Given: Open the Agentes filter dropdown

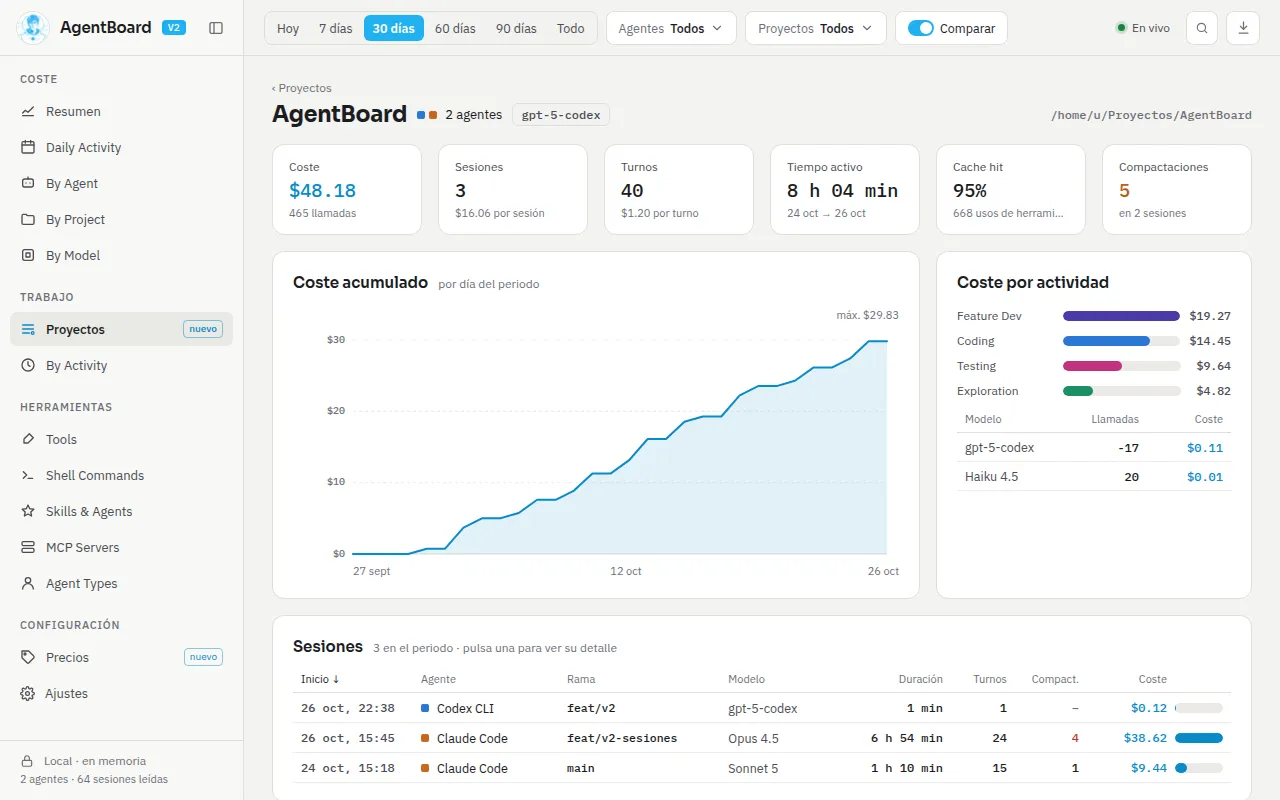Looking at the screenshot, I should coord(671,28).
